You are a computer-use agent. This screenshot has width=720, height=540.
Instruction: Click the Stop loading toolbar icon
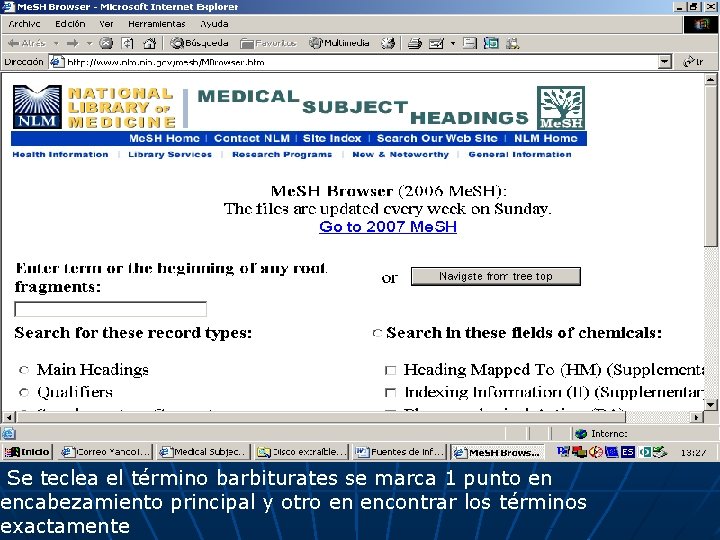(x=106, y=43)
